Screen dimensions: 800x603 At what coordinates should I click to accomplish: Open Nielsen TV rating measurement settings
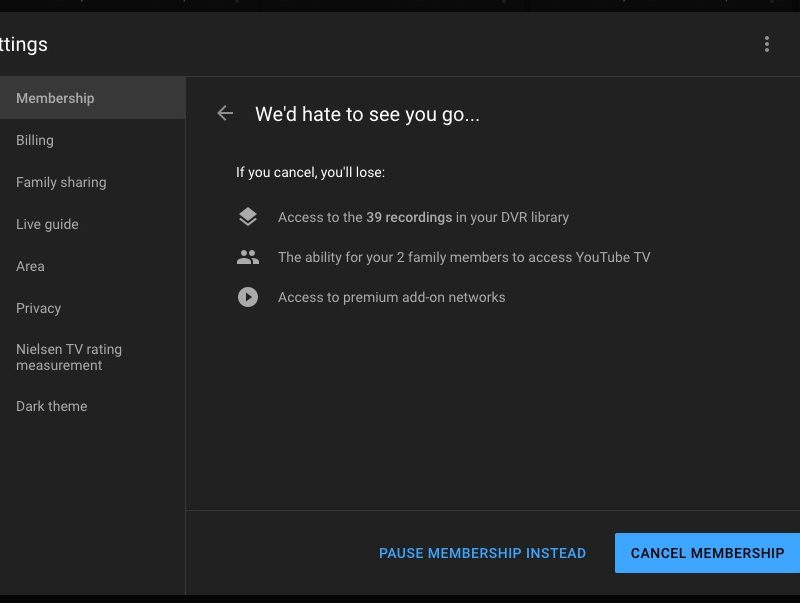pos(69,357)
